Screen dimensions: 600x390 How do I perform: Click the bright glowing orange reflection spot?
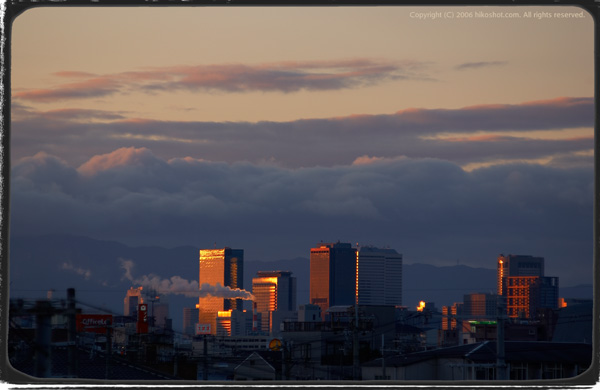click(x=421, y=305)
